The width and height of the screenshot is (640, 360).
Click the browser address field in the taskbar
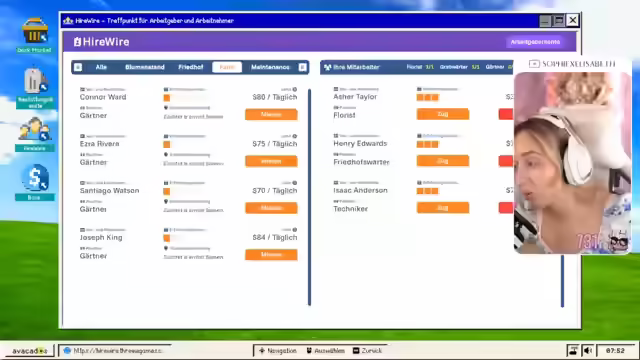coord(115,350)
